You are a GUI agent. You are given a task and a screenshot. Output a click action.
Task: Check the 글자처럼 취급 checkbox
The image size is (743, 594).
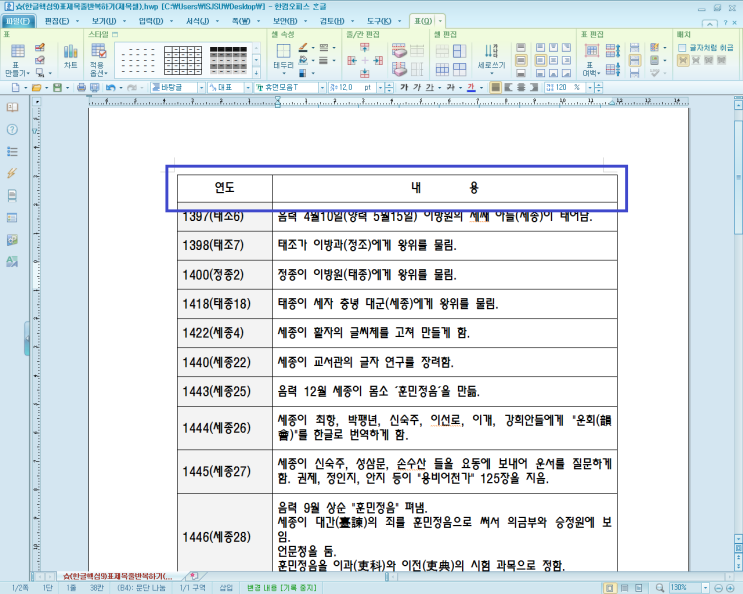pyautogui.click(x=682, y=48)
